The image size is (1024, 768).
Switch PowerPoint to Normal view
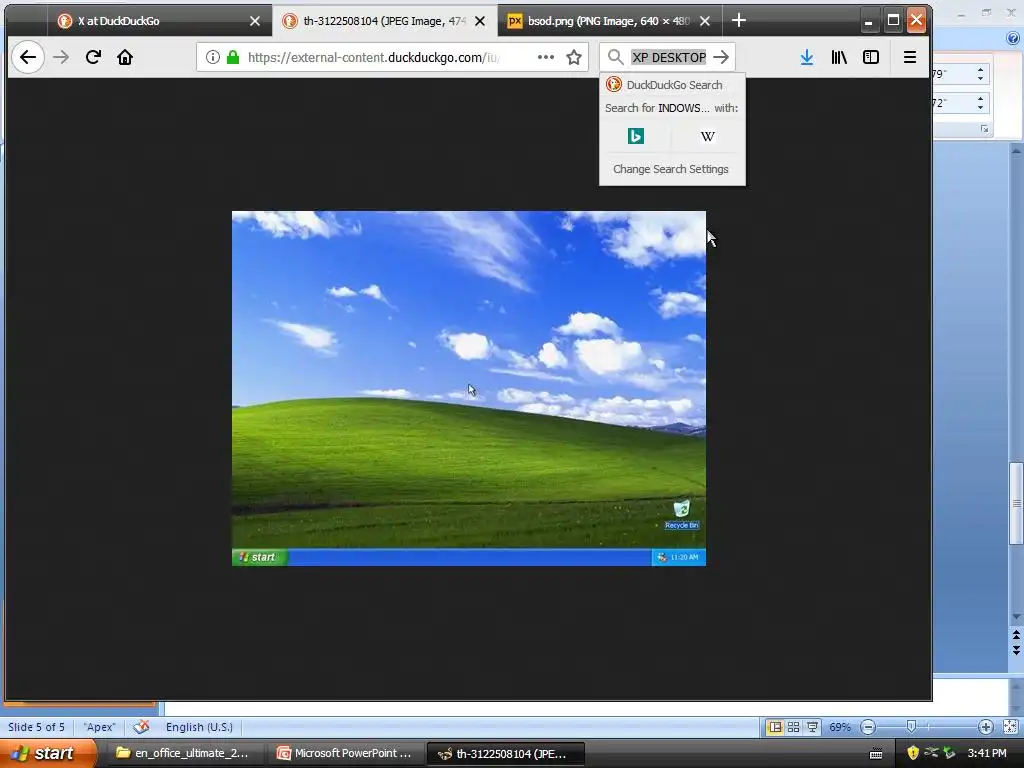pos(775,727)
